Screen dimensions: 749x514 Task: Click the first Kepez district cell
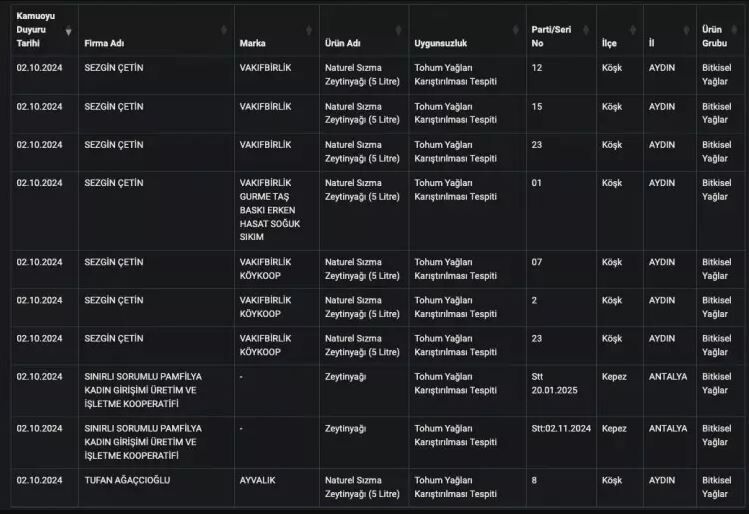coord(614,377)
